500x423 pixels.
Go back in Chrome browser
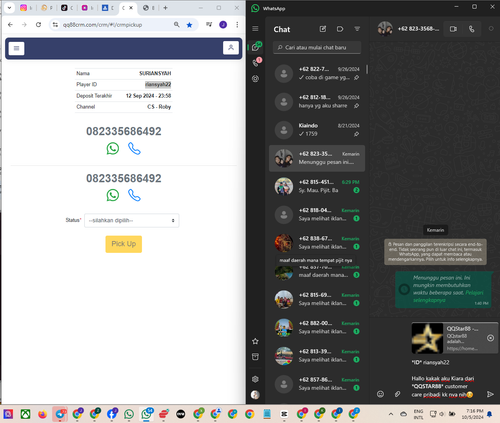(10, 25)
